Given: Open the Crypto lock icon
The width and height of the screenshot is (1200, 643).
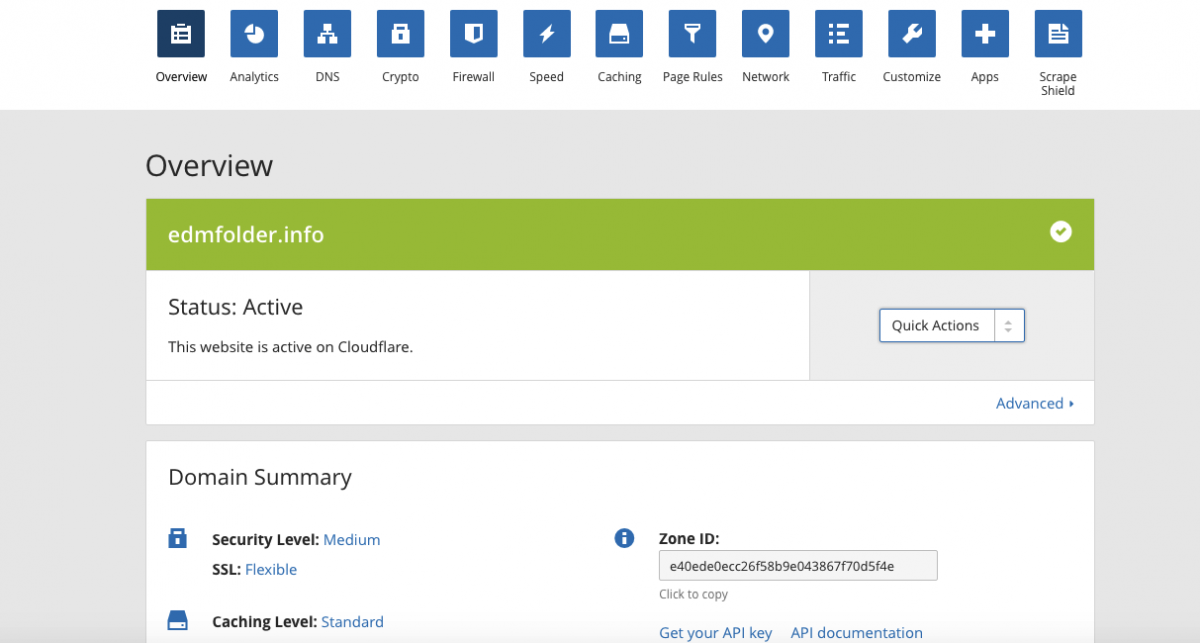Looking at the screenshot, I should 400,34.
